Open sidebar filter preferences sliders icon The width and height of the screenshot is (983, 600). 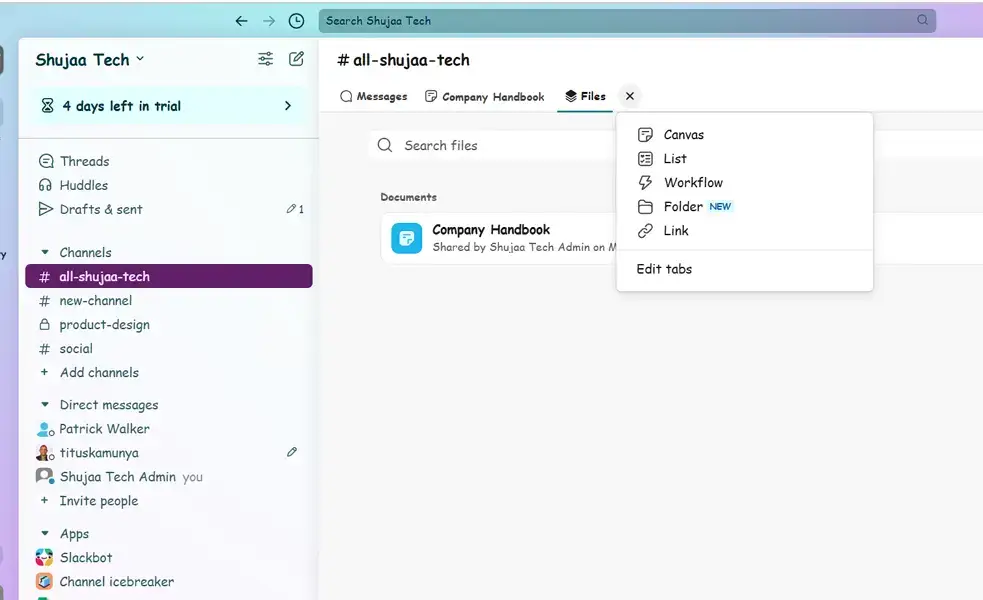[266, 59]
